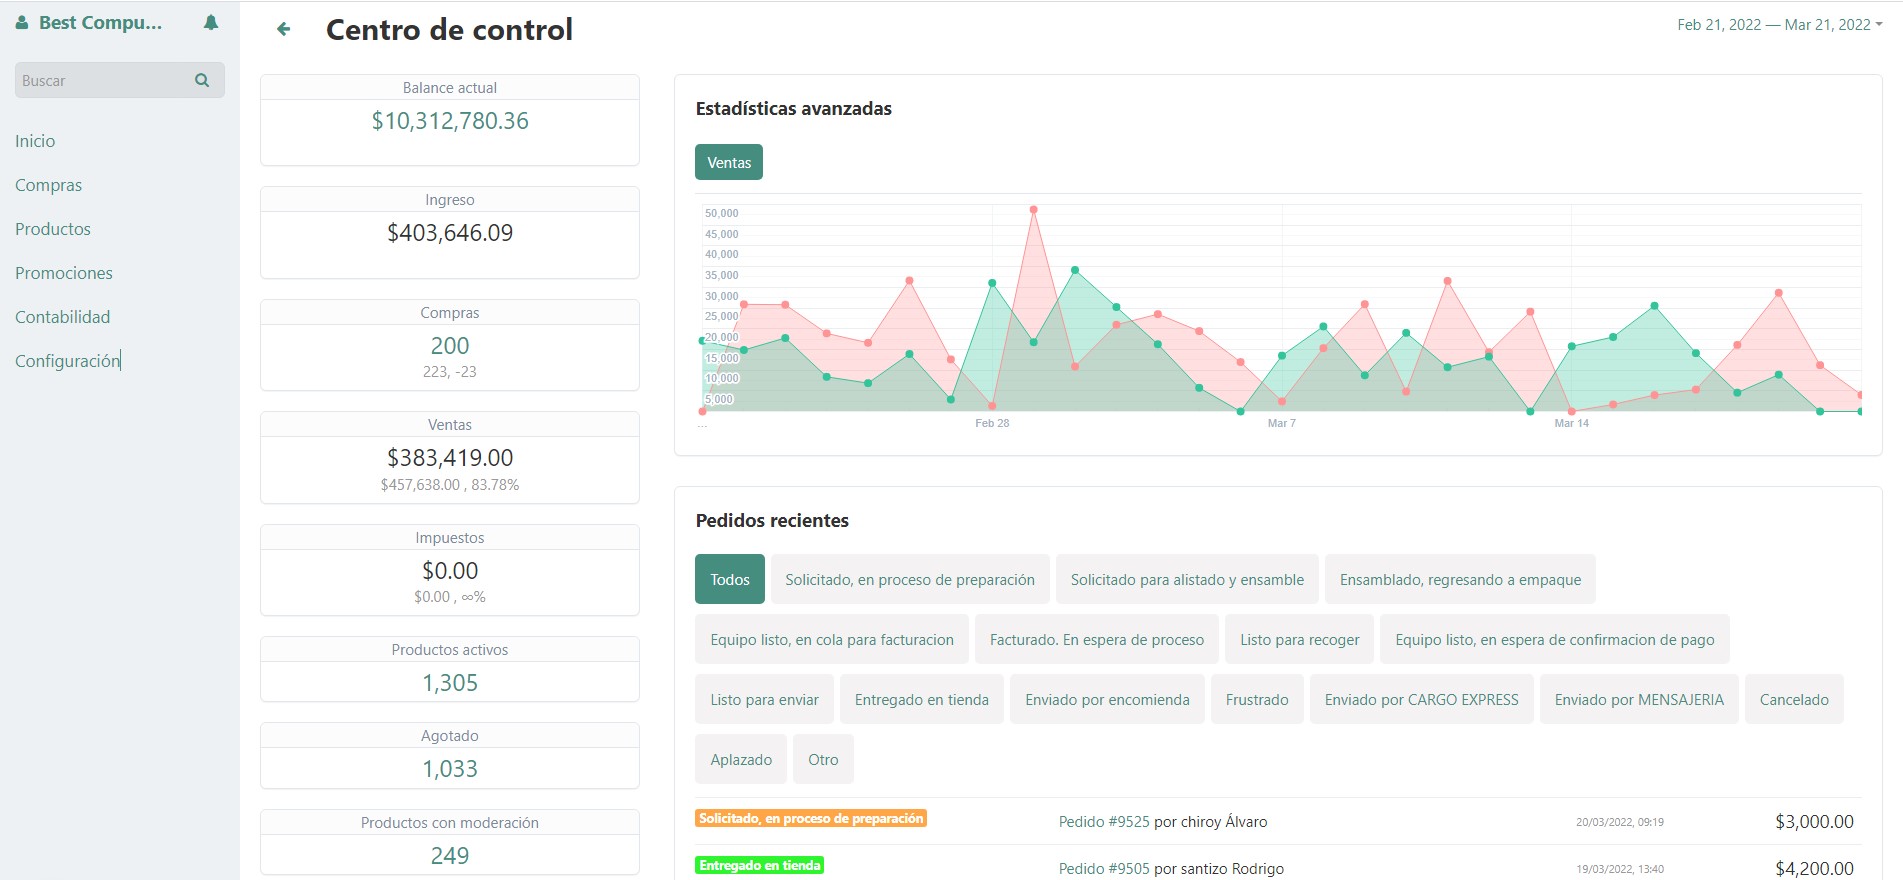Click the Productos activos count 1,305
The height and width of the screenshot is (880, 1903).
[450, 683]
